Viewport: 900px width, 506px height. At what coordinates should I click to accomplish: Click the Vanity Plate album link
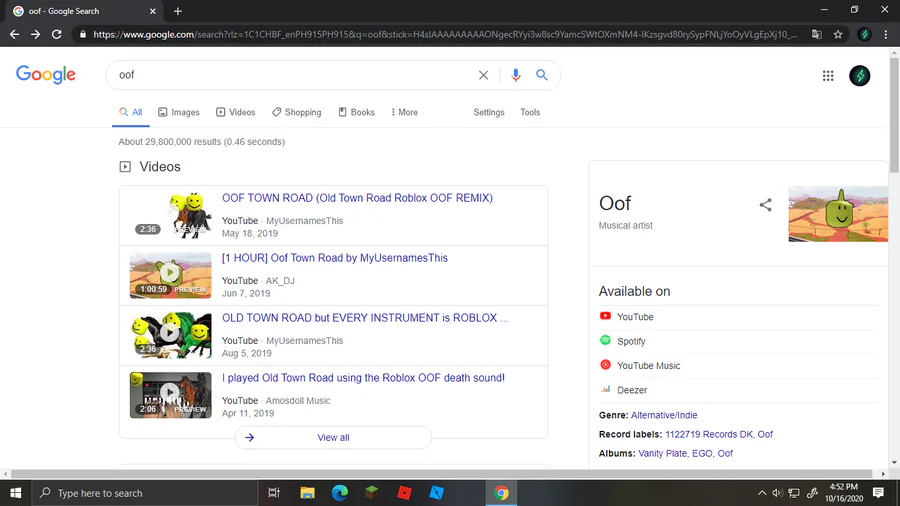pyautogui.click(x=662, y=453)
